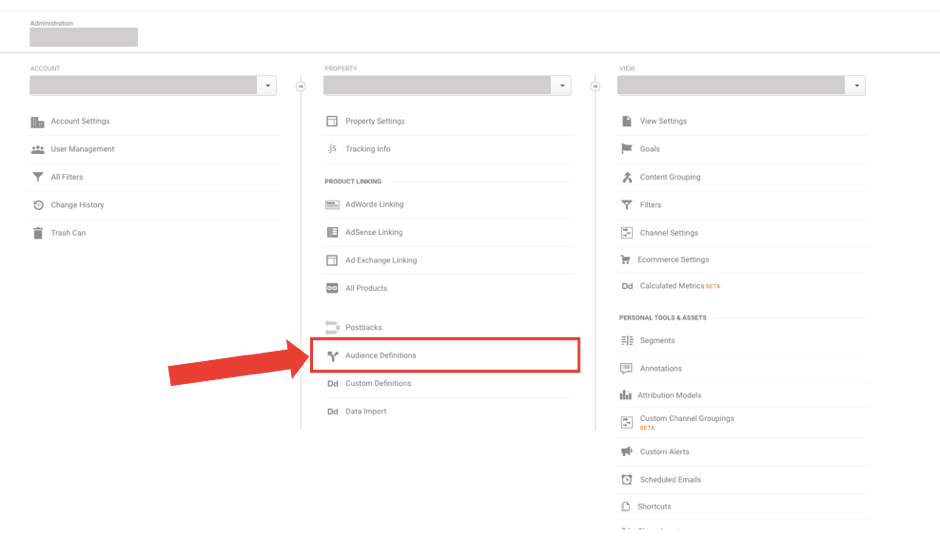This screenshot has height=538, width=940.
Task: Select Segments under Personal Tools
Action: click(657, 341)
